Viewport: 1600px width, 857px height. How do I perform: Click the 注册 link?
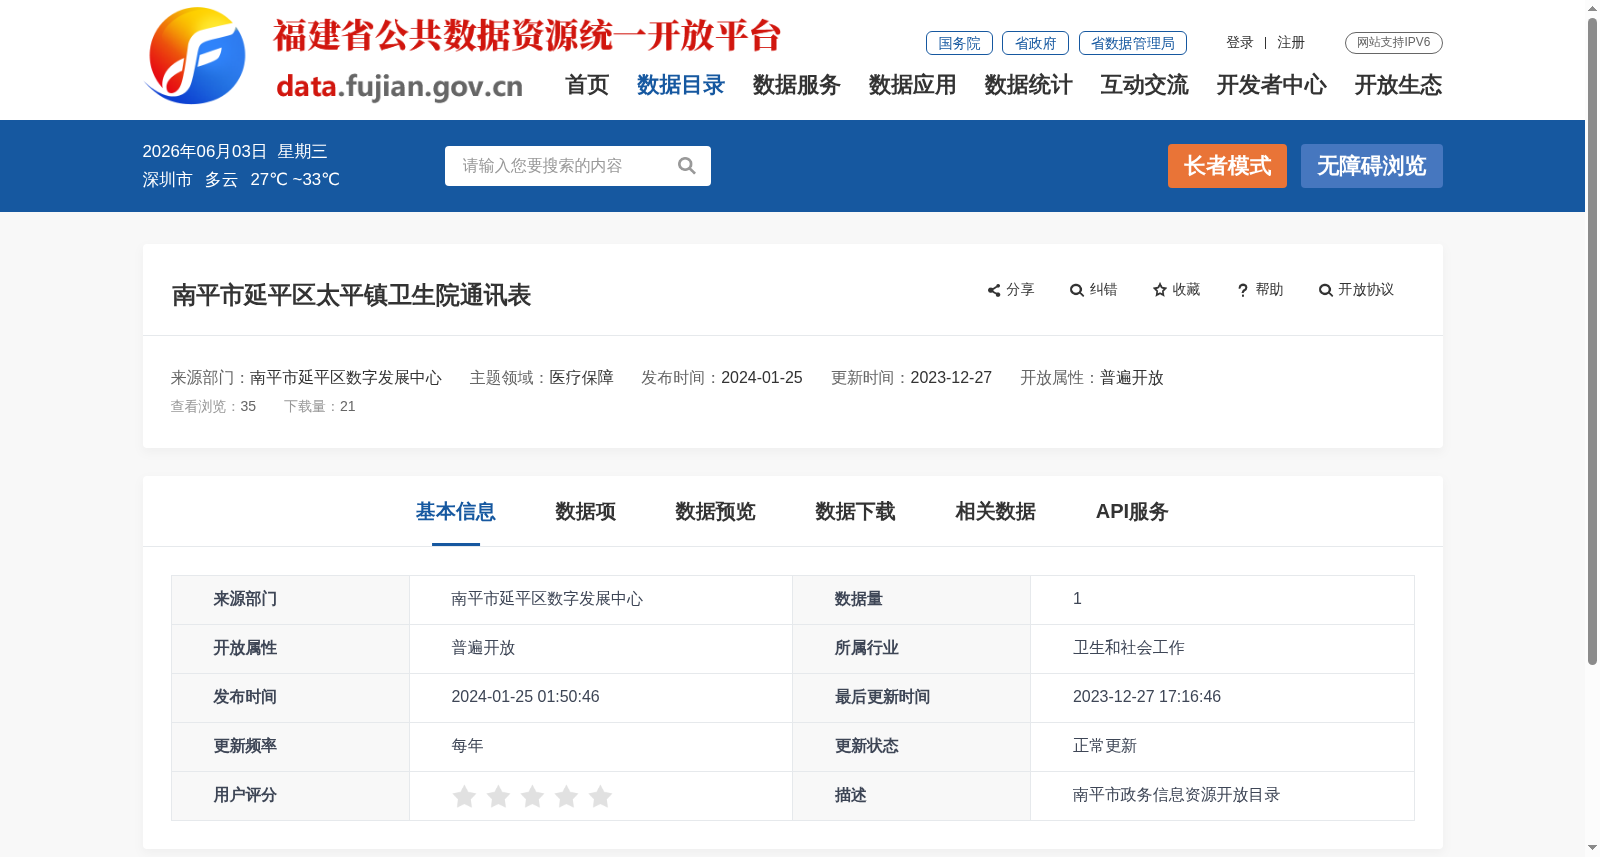click(1291, 43)
